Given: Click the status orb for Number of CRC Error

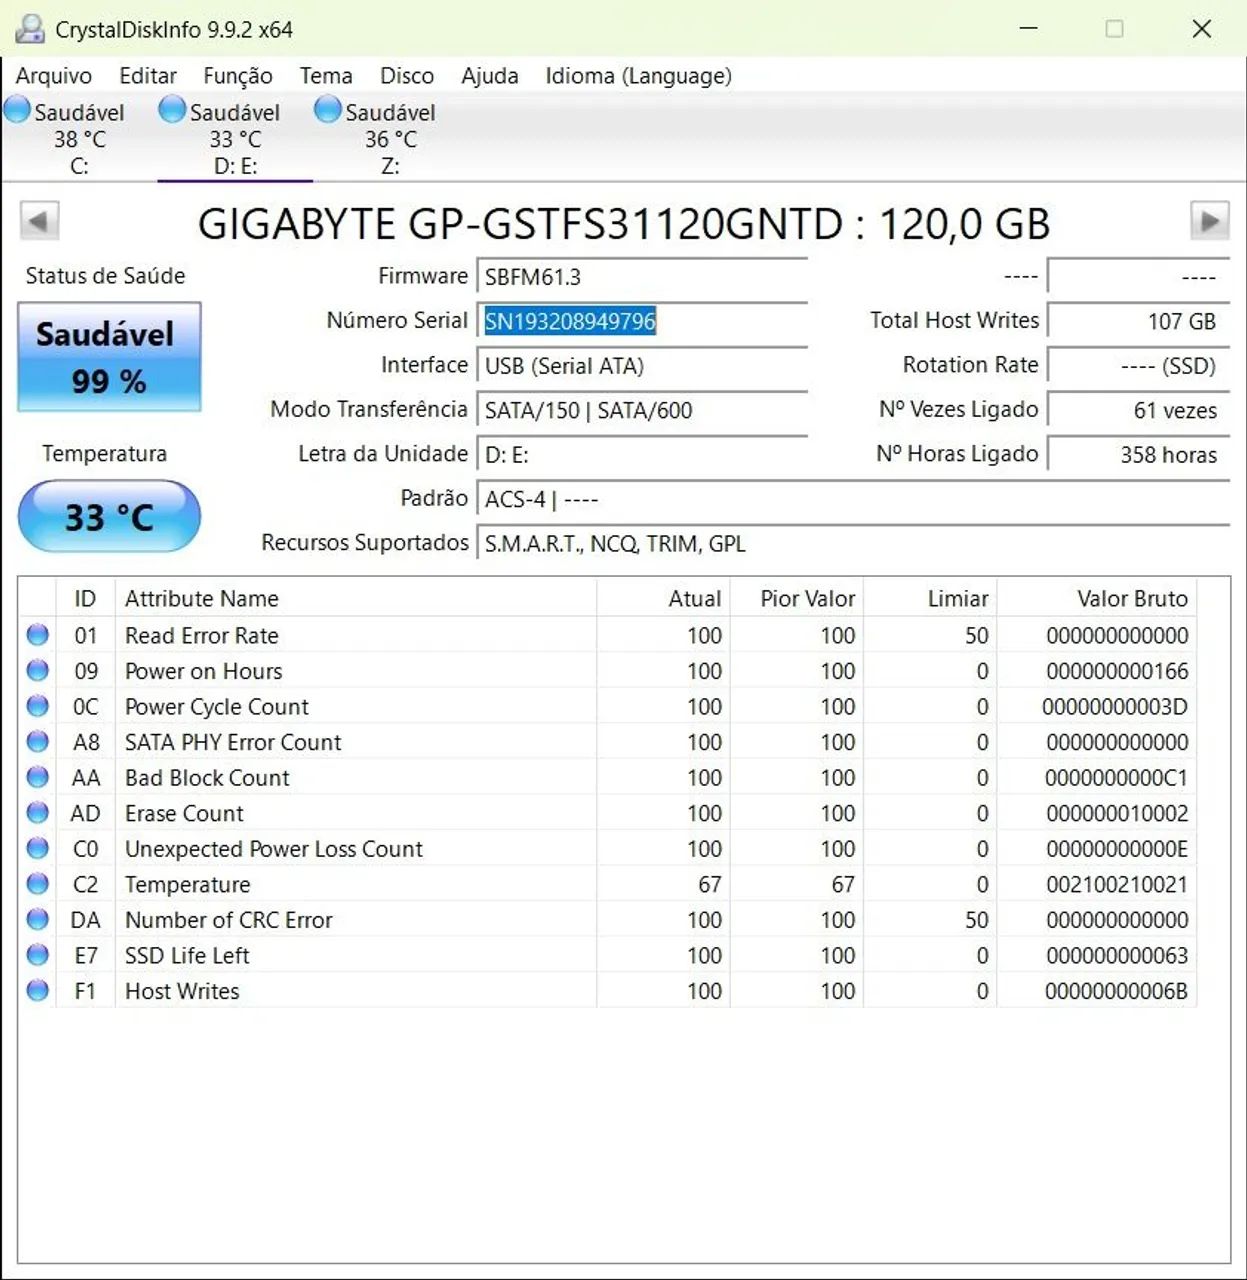Looking at the screenshot, I should 38,919.
